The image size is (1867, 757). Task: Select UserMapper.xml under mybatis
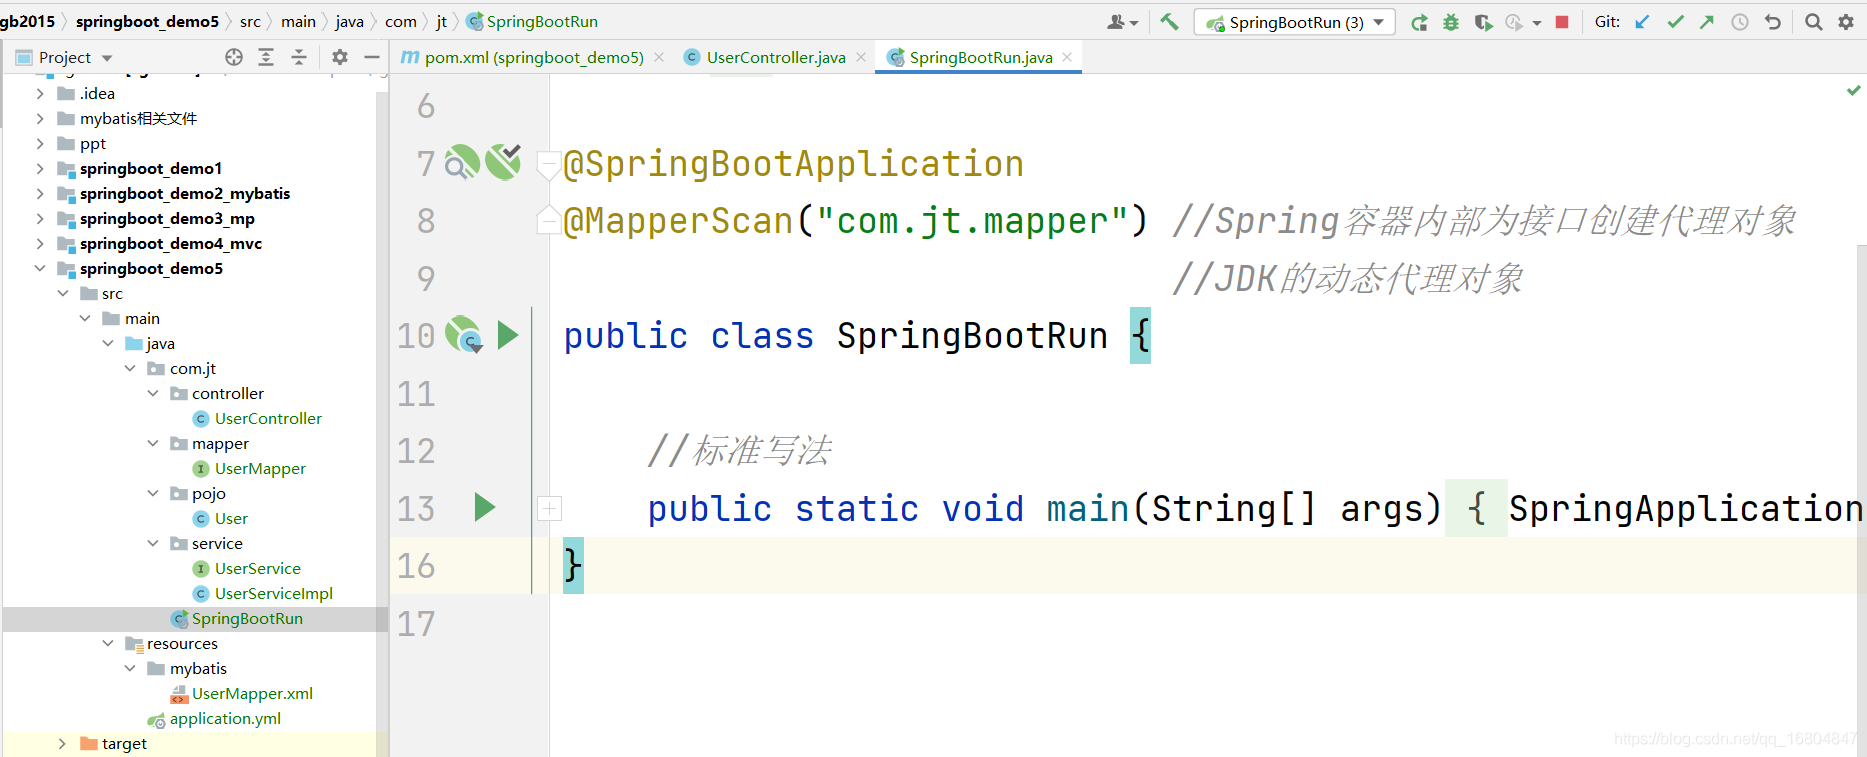pyautogui.click(x=252, y=693)
